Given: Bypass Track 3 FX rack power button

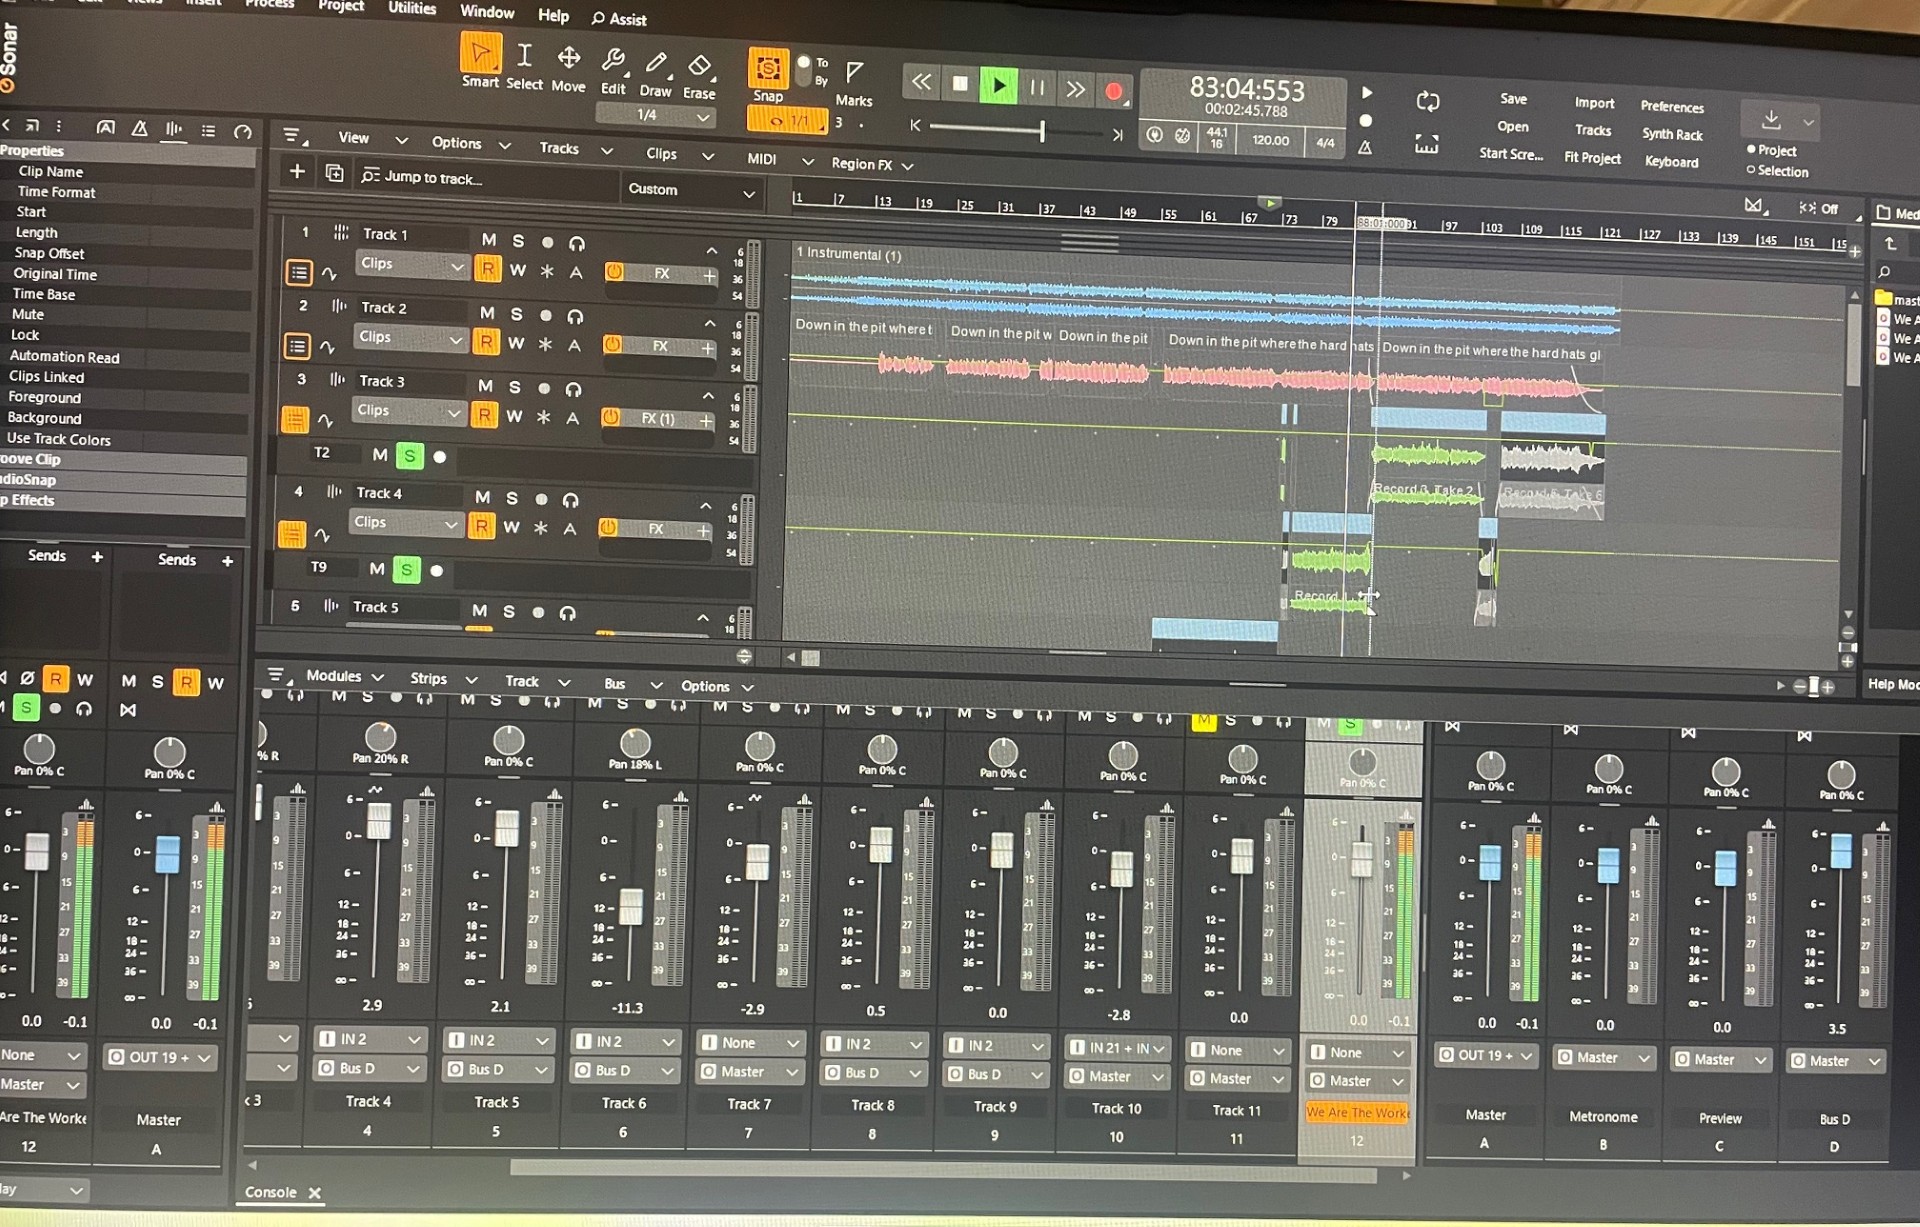Looking at the screenshot, I should [610, 417].
